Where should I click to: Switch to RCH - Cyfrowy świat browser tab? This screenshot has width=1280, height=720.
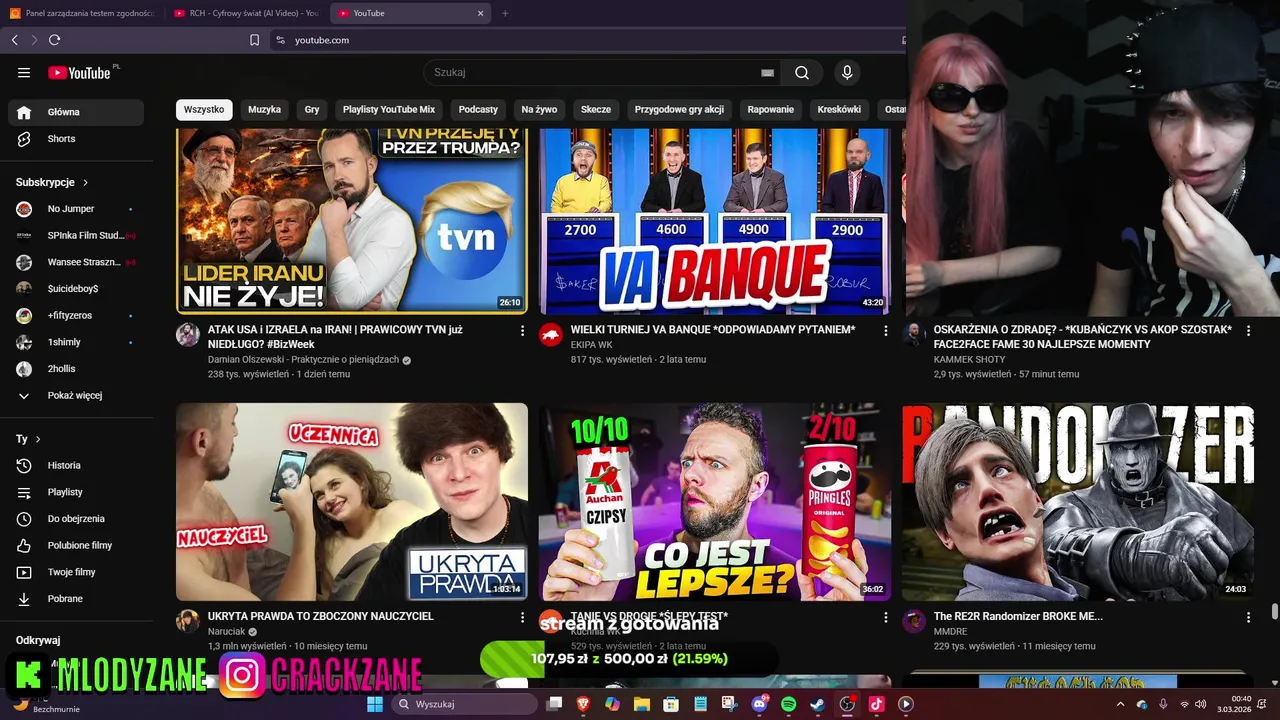[246, 13]
